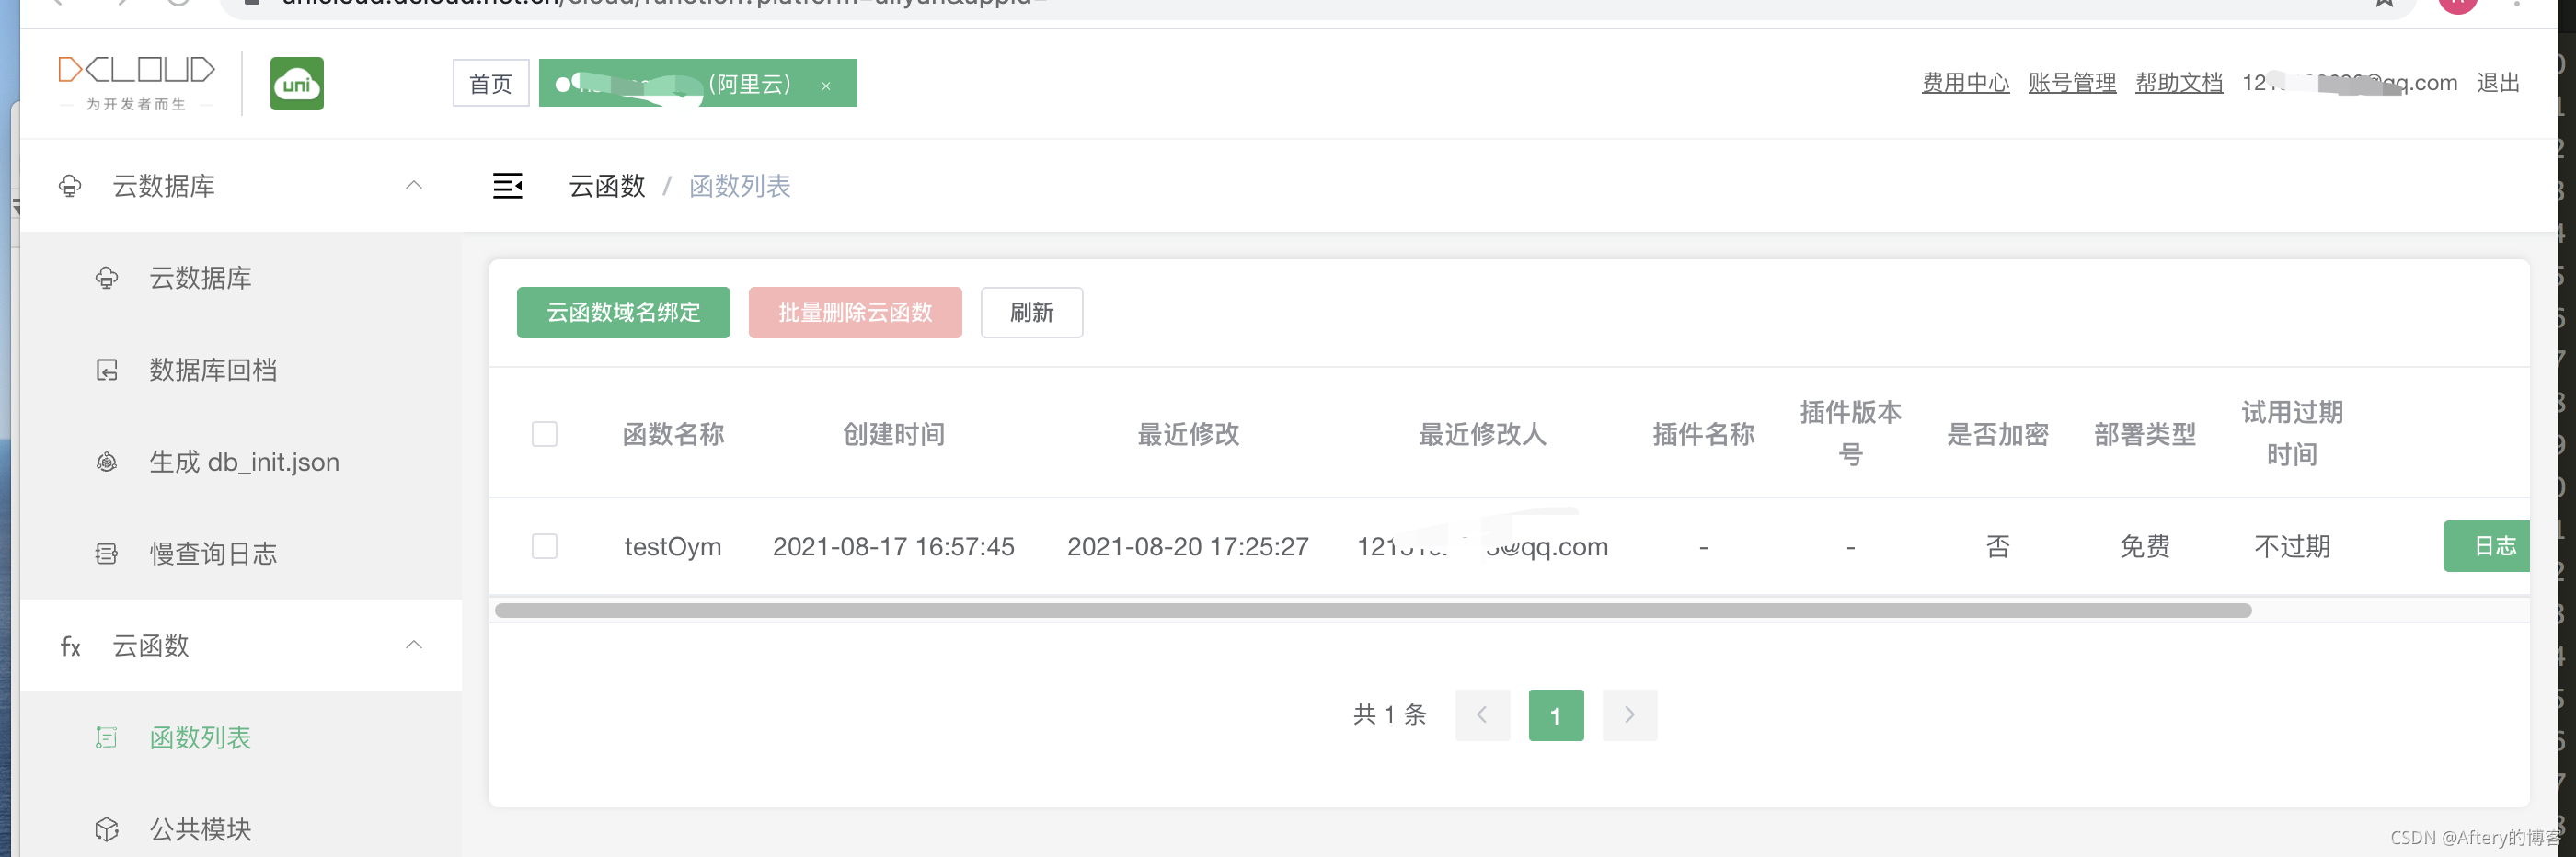Open 账号管理 link
2576x857 pixels.
click(2072, 83)
